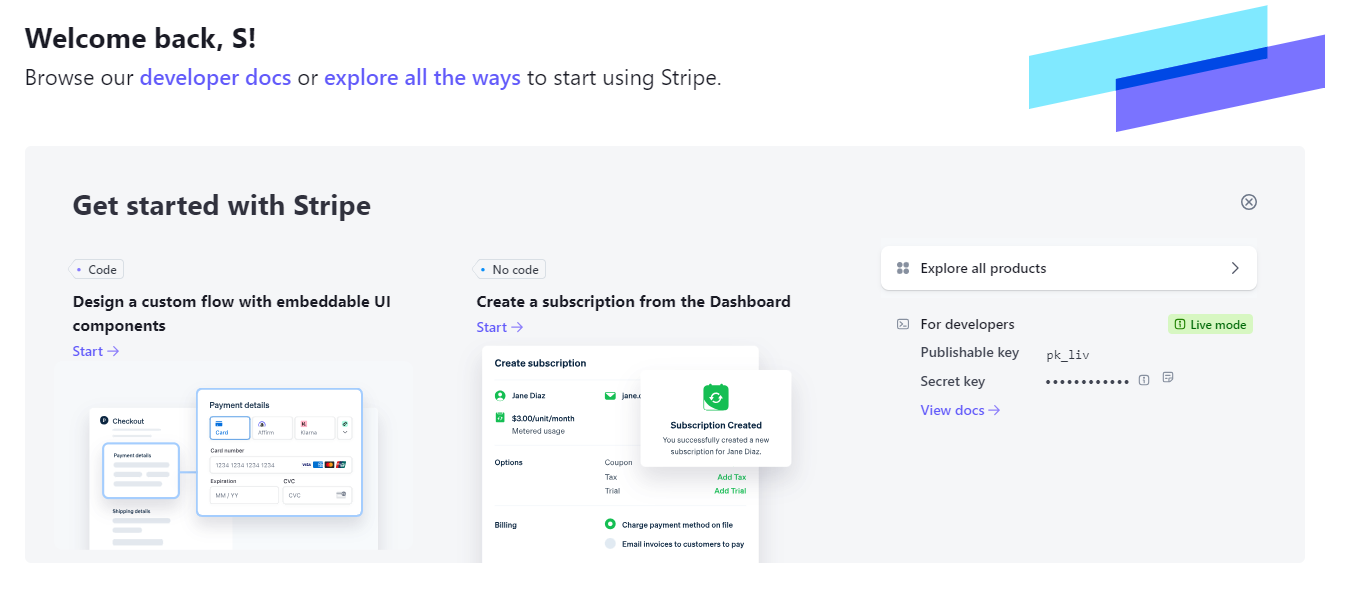Start the Create a subscription guide
Viewport: 1352px width, 613px height.
click(500, 327)
